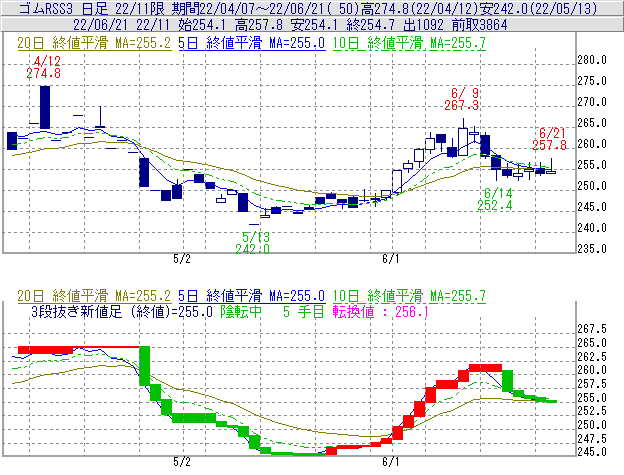This screenshot has width=624, height=475.
Task: Click the 6/1 date label on the lower chart
Action: click(390, 462)
